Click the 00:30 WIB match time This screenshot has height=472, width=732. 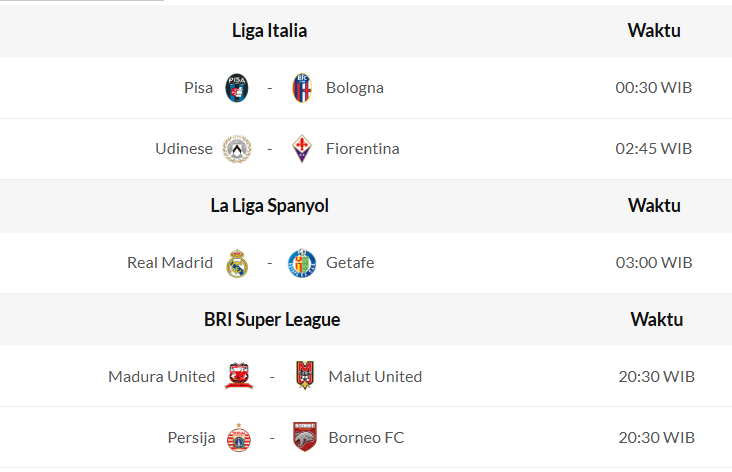[x=654, y=88]
